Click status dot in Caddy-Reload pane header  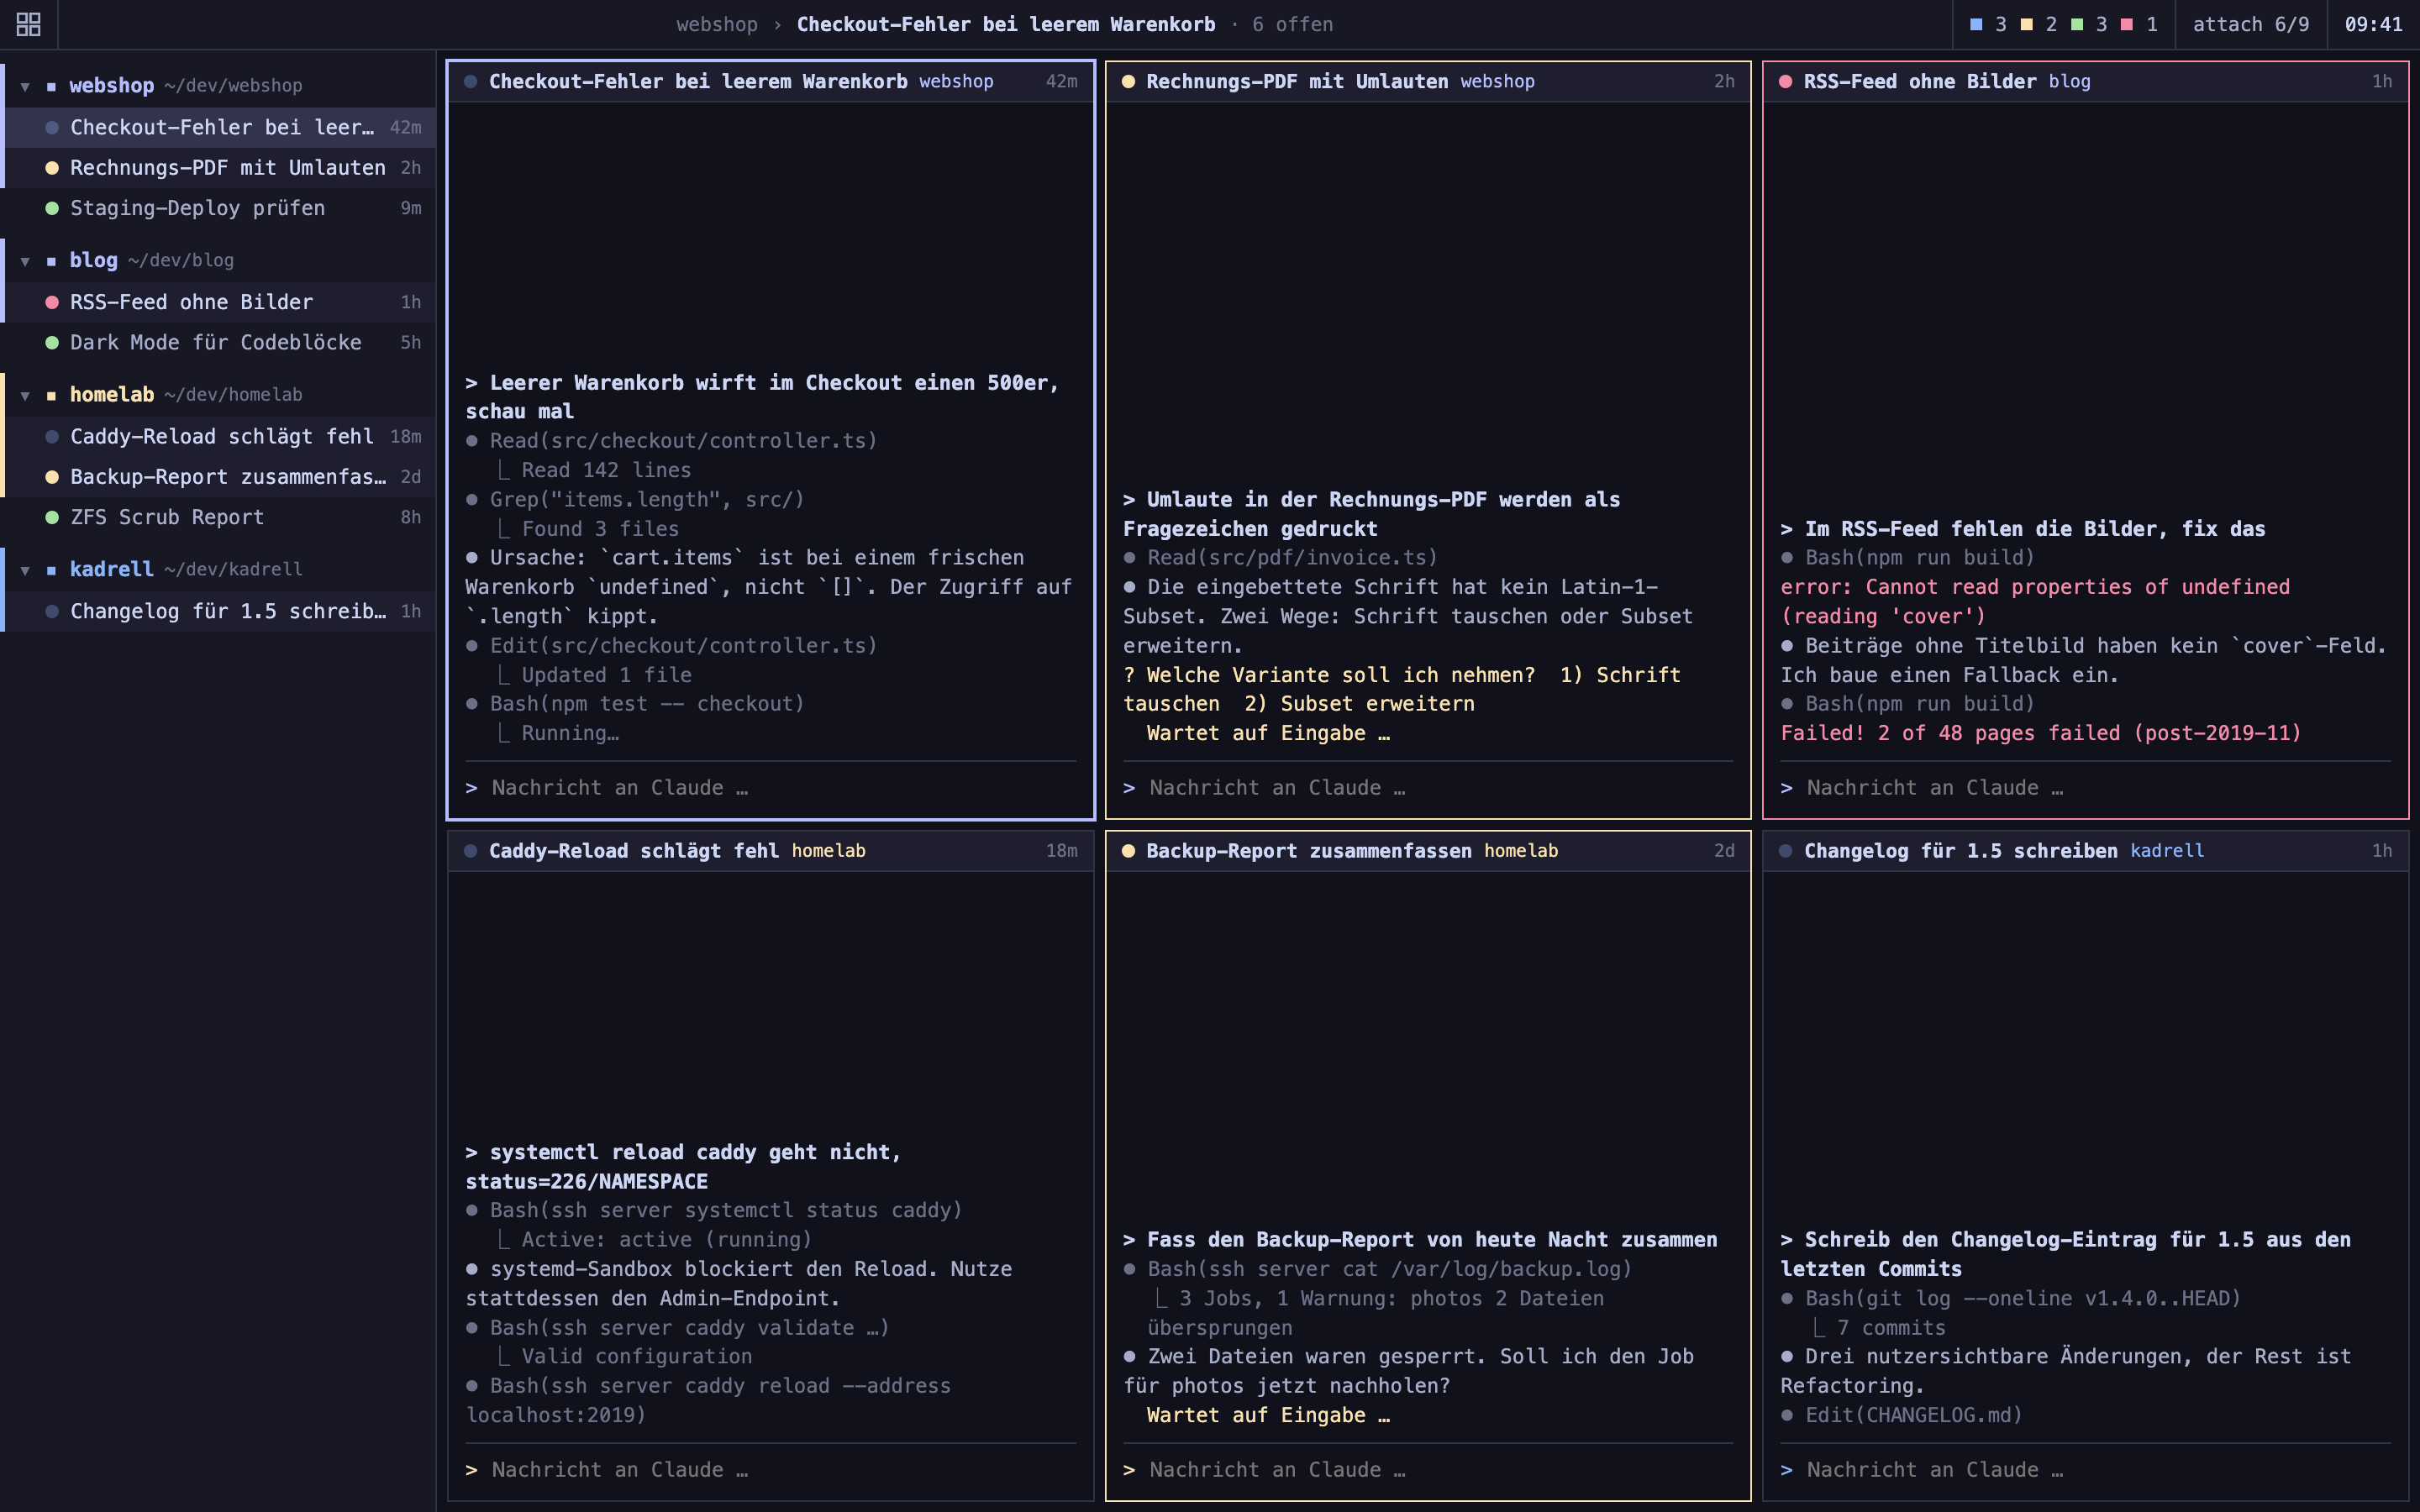click(x=471, y=851)
